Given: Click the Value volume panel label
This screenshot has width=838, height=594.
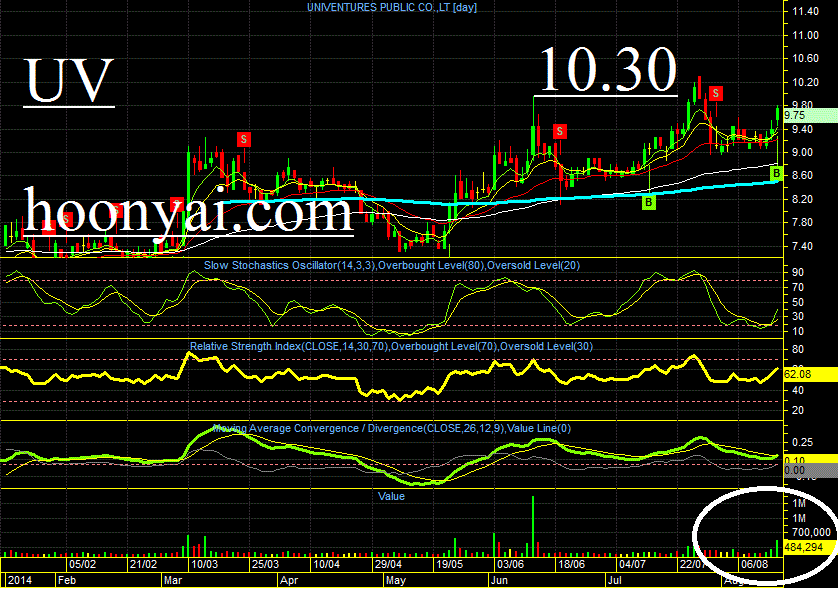Looking at the screenshot, I should [391, 496].
